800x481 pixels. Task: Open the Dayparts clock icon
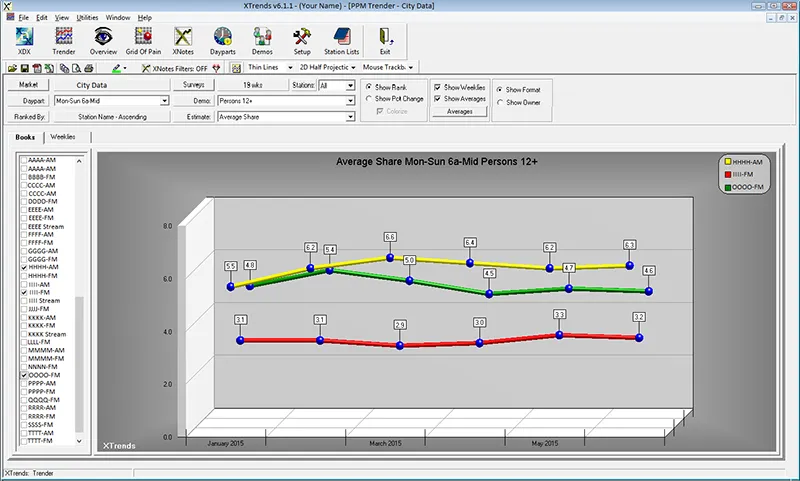click(222, 40)
